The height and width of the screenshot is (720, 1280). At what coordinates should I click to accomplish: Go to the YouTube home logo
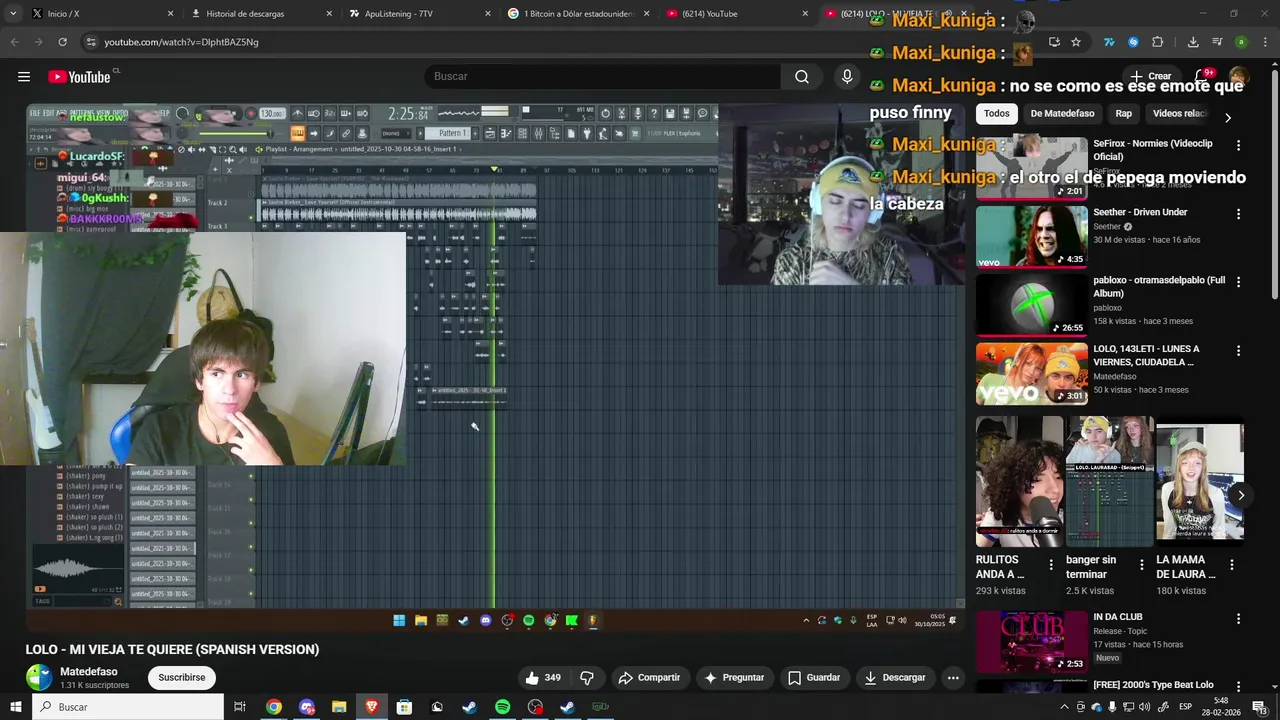(79, 77)
